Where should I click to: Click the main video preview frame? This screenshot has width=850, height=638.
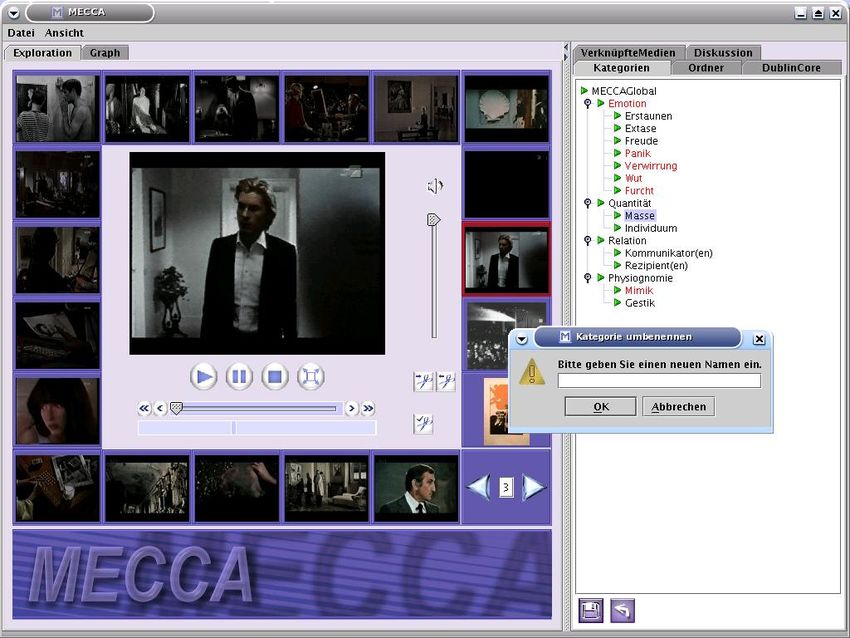[x=257, y=253]
